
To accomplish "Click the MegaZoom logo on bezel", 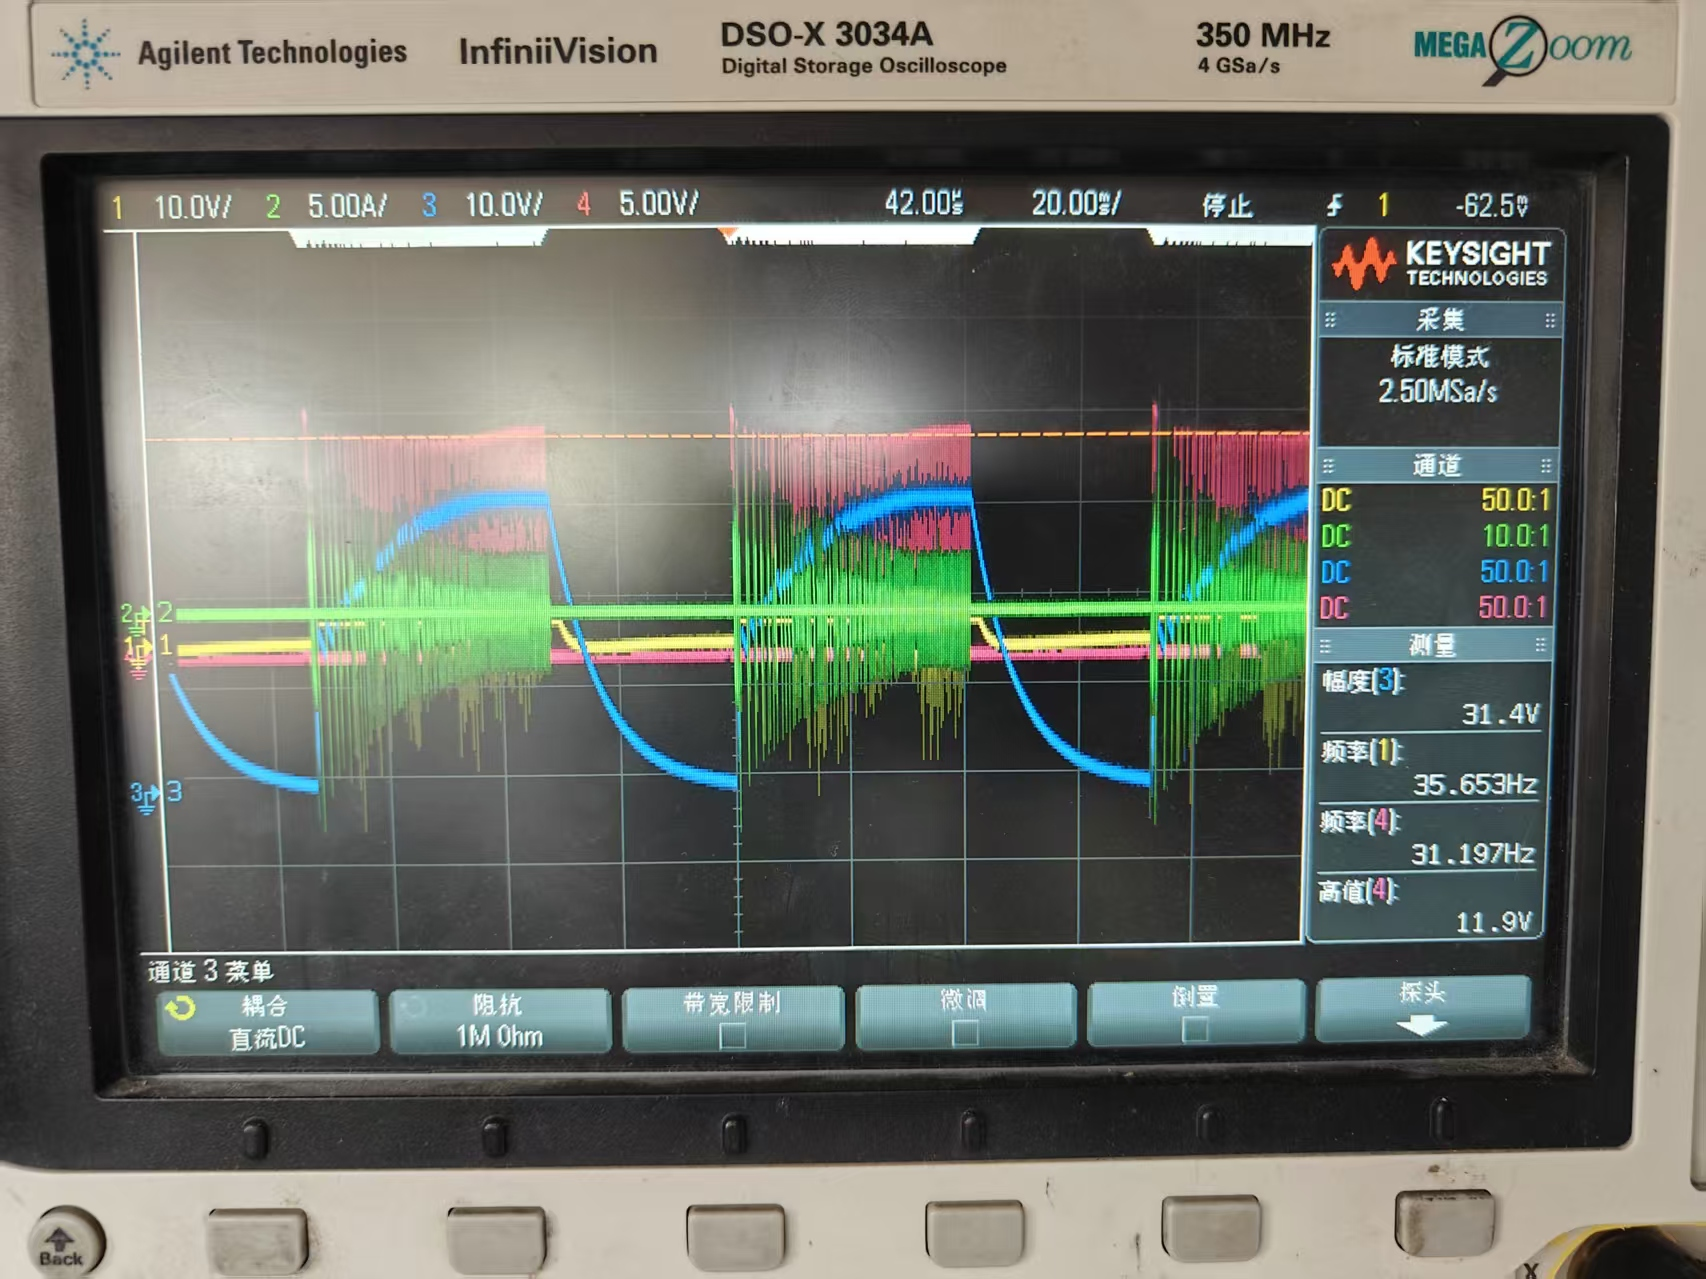I will (1522, 48).
